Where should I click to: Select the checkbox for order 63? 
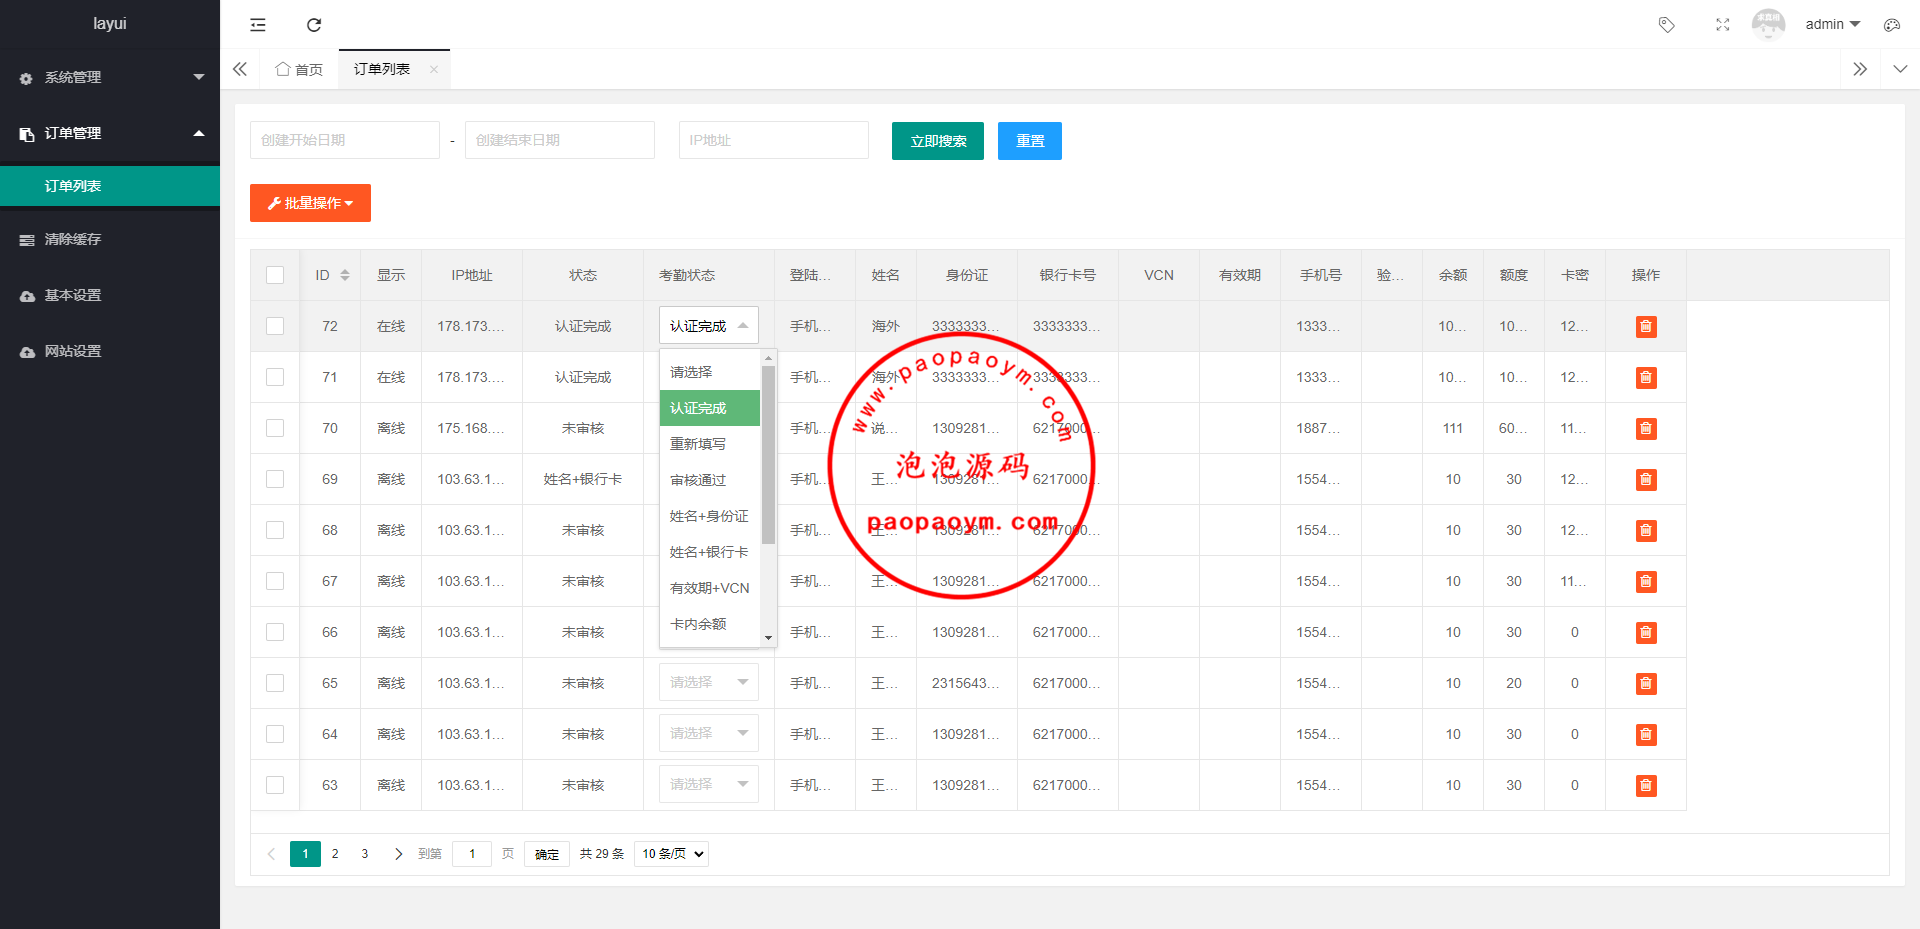(x=275, y=785)
